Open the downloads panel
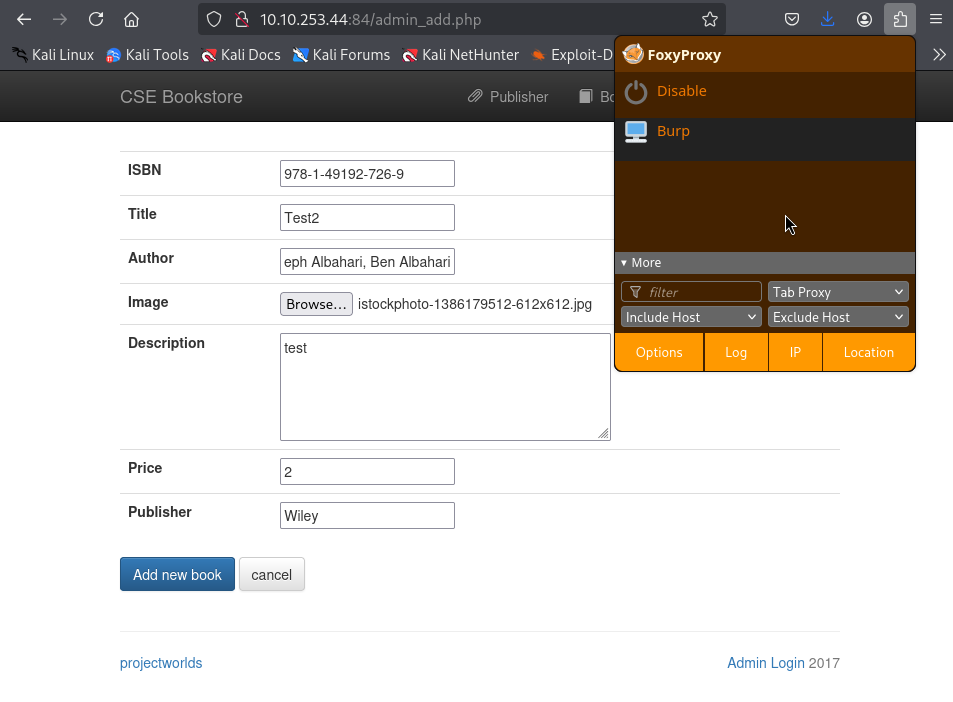 [827, 19]
